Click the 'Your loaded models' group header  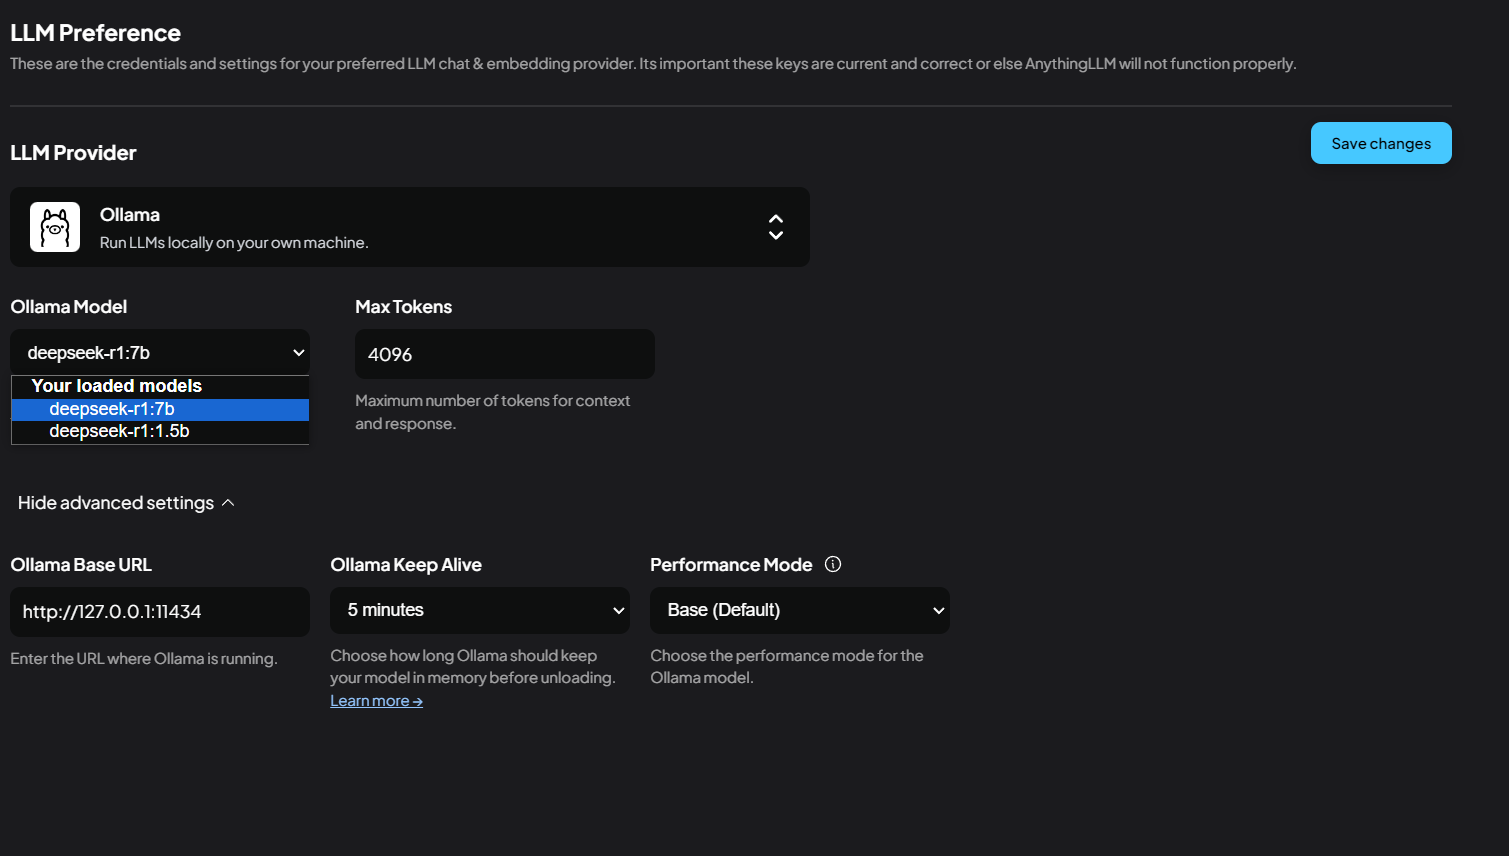(x=117, y=386)
